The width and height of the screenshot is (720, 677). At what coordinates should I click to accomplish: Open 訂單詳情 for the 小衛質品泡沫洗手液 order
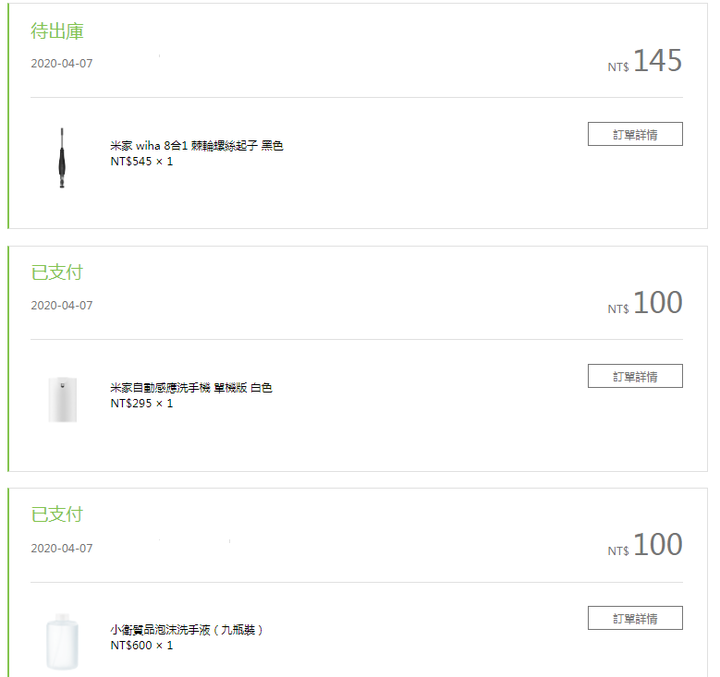(x=635, y=618)
